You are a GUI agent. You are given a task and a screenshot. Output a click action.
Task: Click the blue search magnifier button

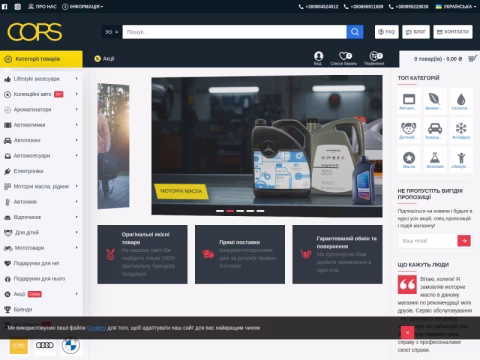[355, 32]
